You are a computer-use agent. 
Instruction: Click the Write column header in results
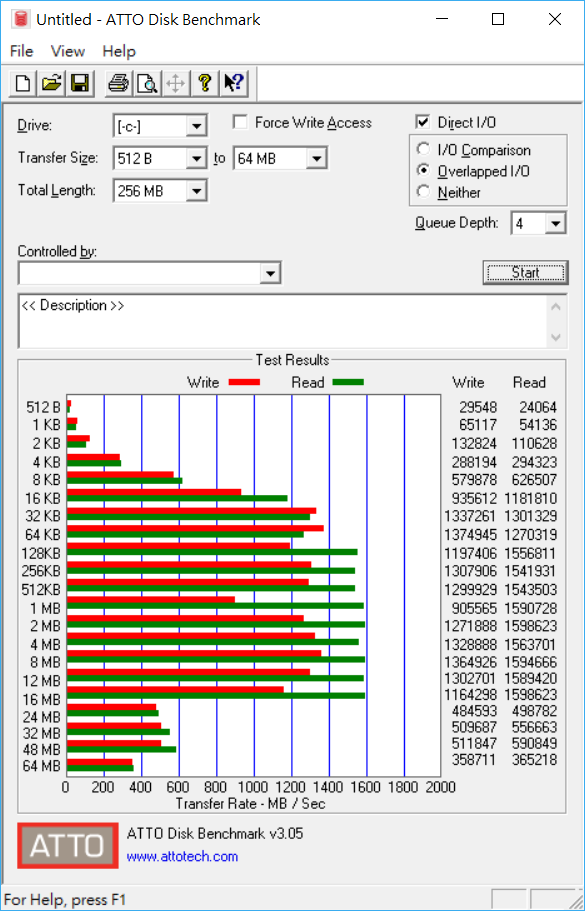pyautogui.click(x=468, y=382)
